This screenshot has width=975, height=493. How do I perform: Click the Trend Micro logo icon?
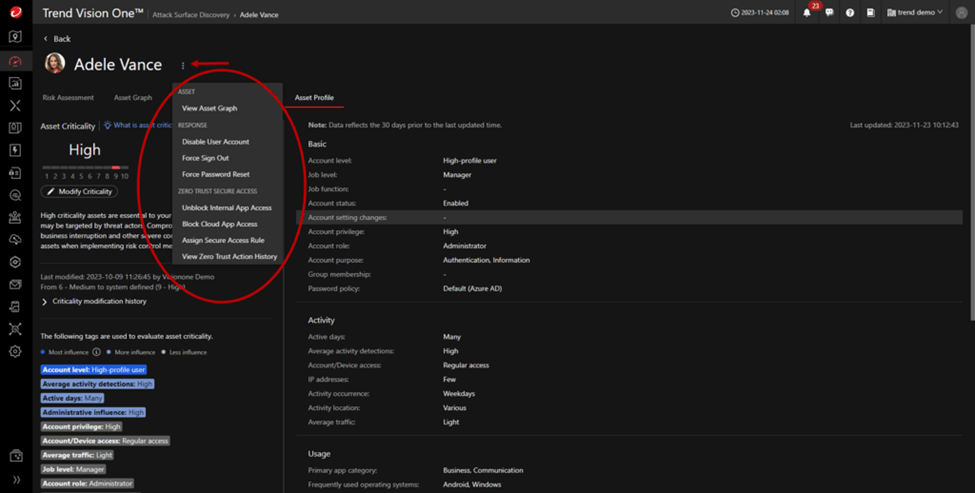pyautogui.click(x=16, y=12)
